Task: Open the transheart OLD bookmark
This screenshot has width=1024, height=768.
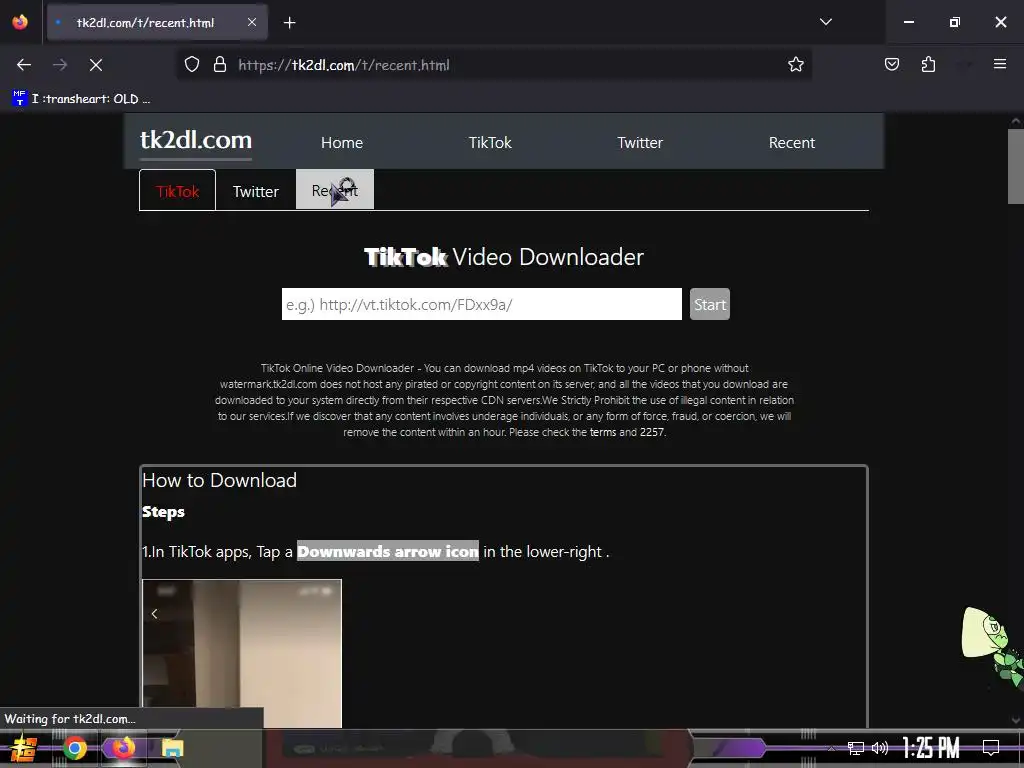Action: tap(82, 99)
